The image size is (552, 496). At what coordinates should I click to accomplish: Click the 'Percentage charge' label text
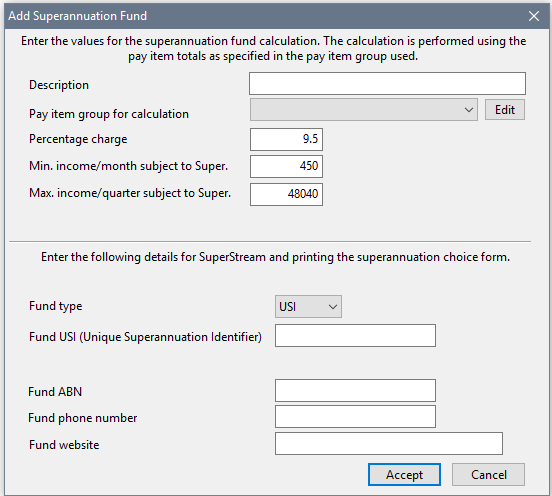pos(78,139)
